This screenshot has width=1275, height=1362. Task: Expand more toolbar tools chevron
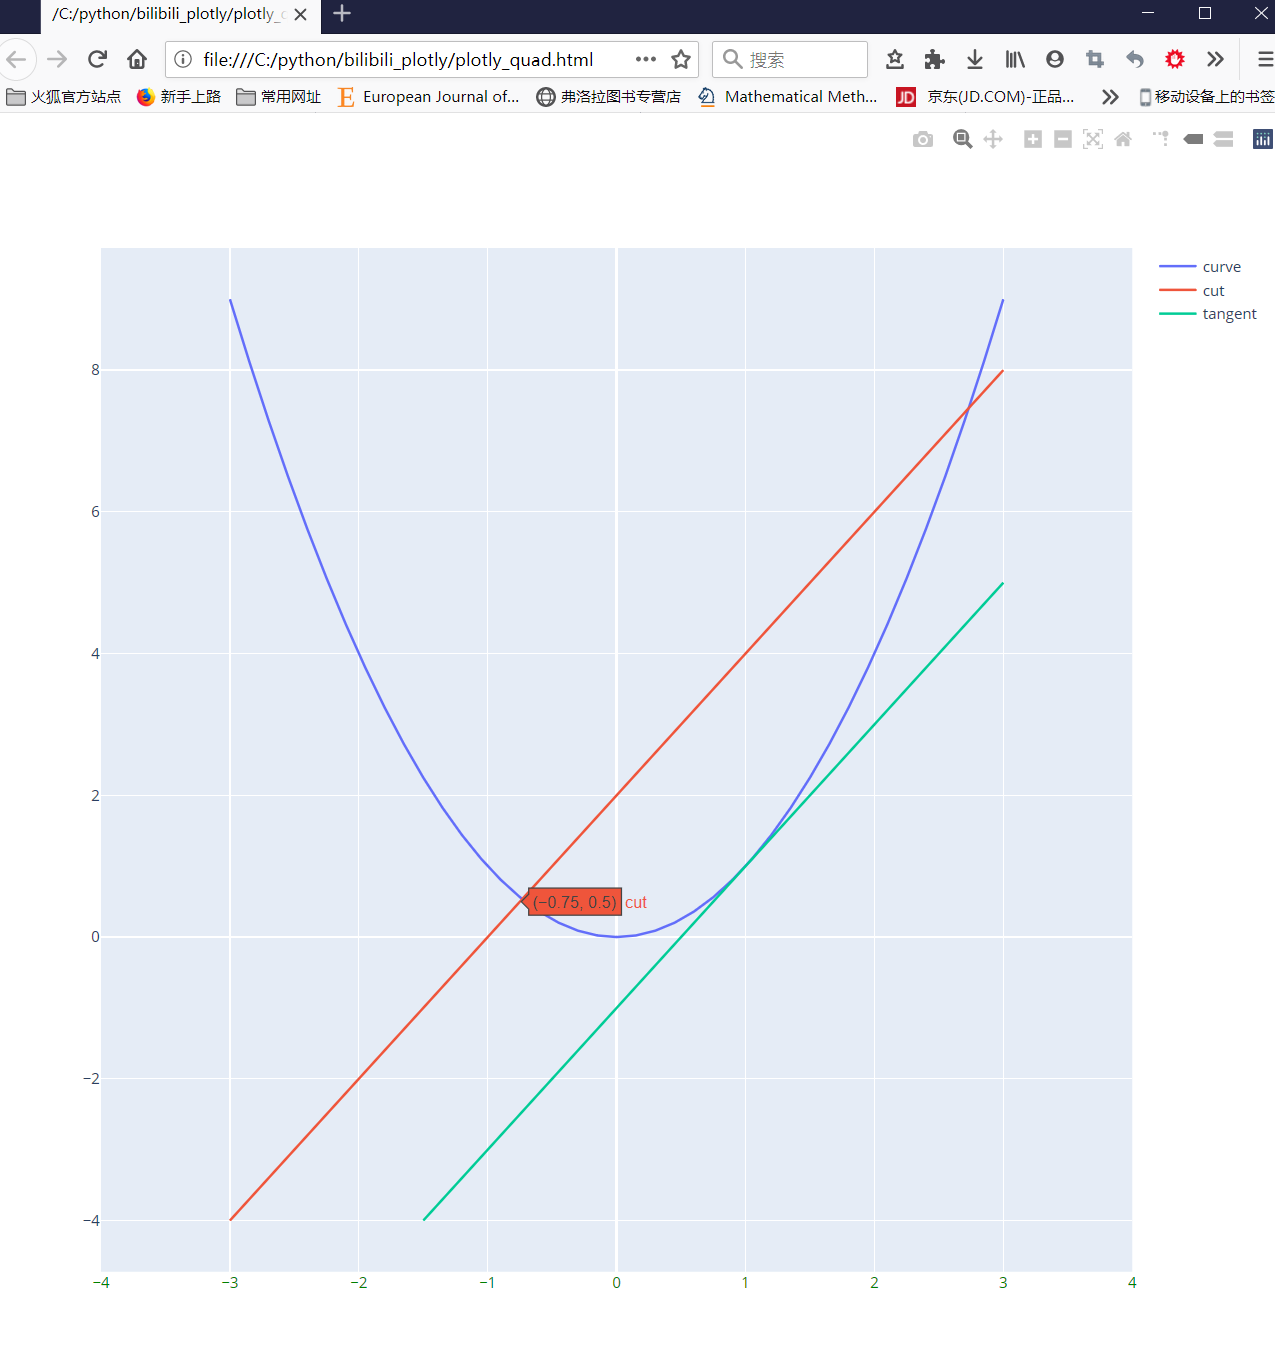tap(1215, 59)
